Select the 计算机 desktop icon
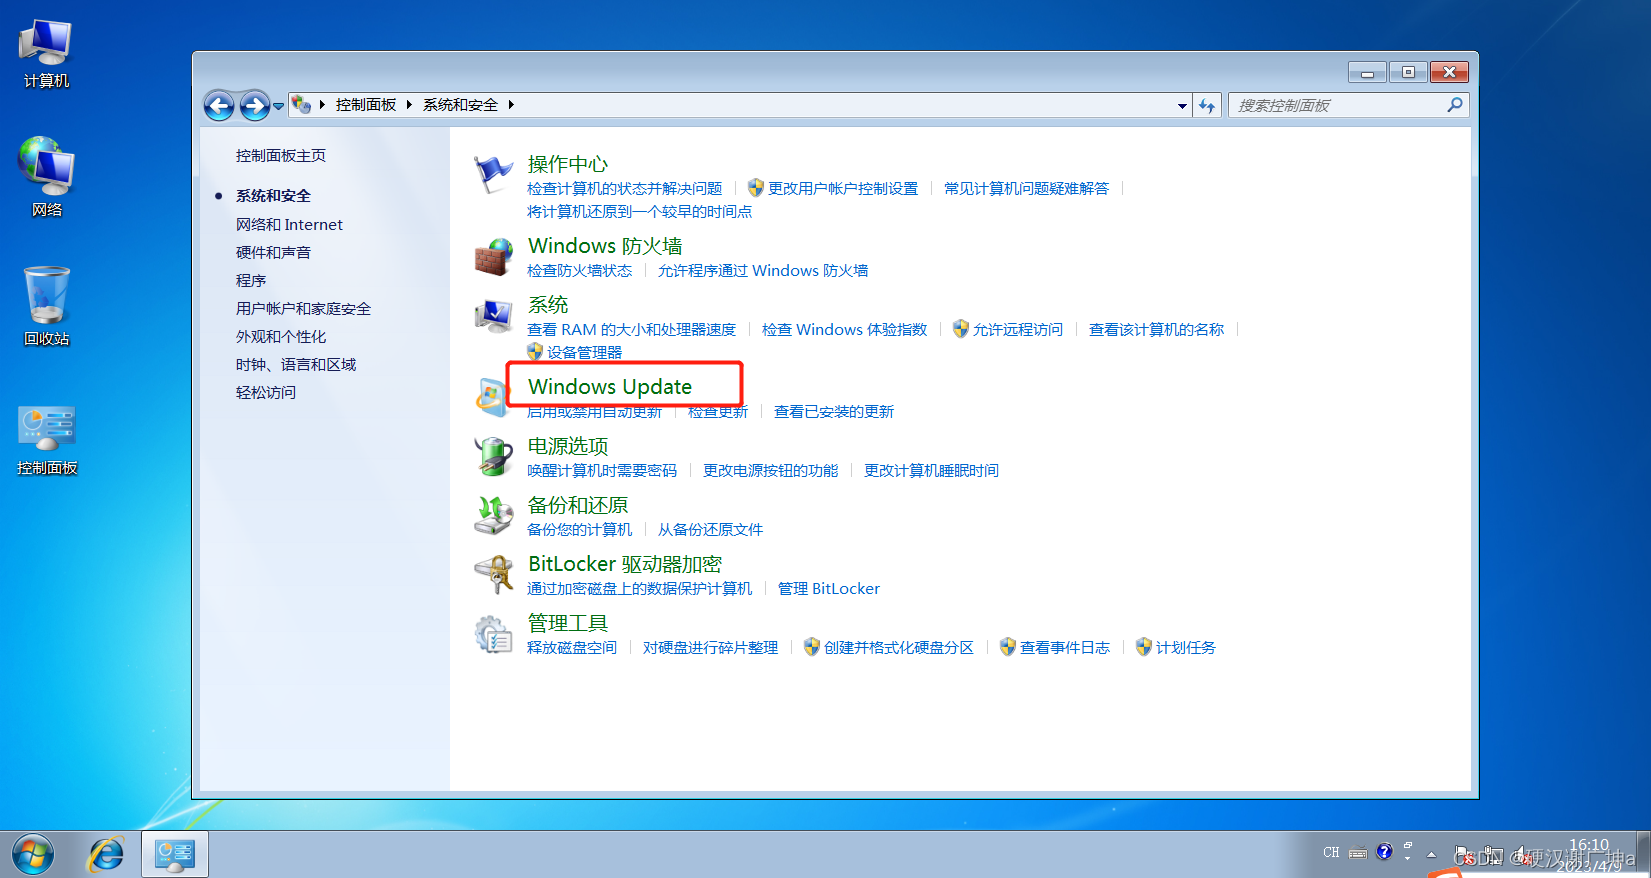The height and width of the screenshot is (878, 1651). (46, 54)
